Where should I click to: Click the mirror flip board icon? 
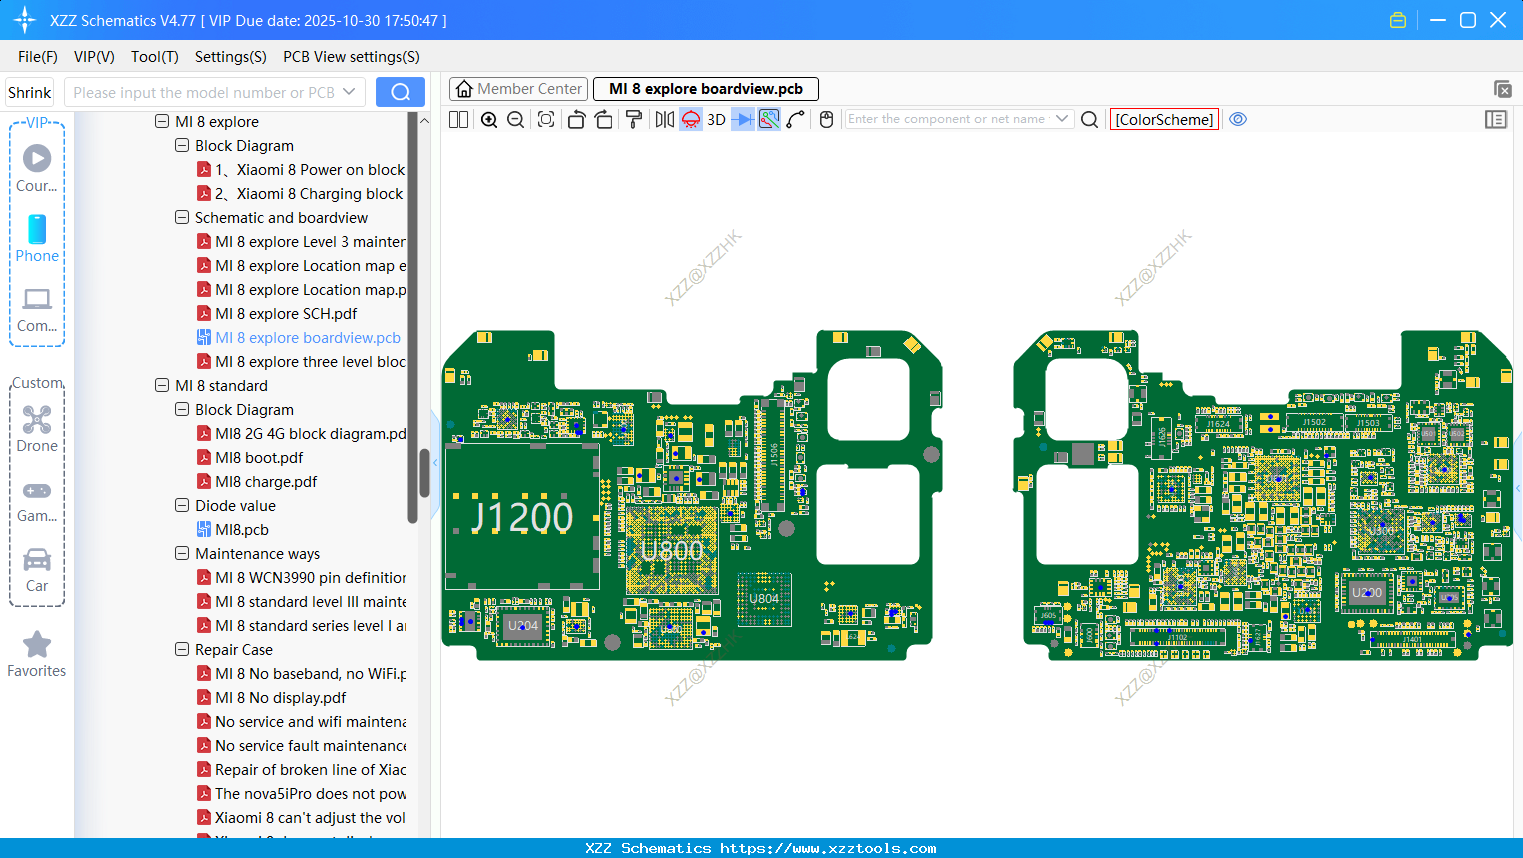tap(664, 120)
